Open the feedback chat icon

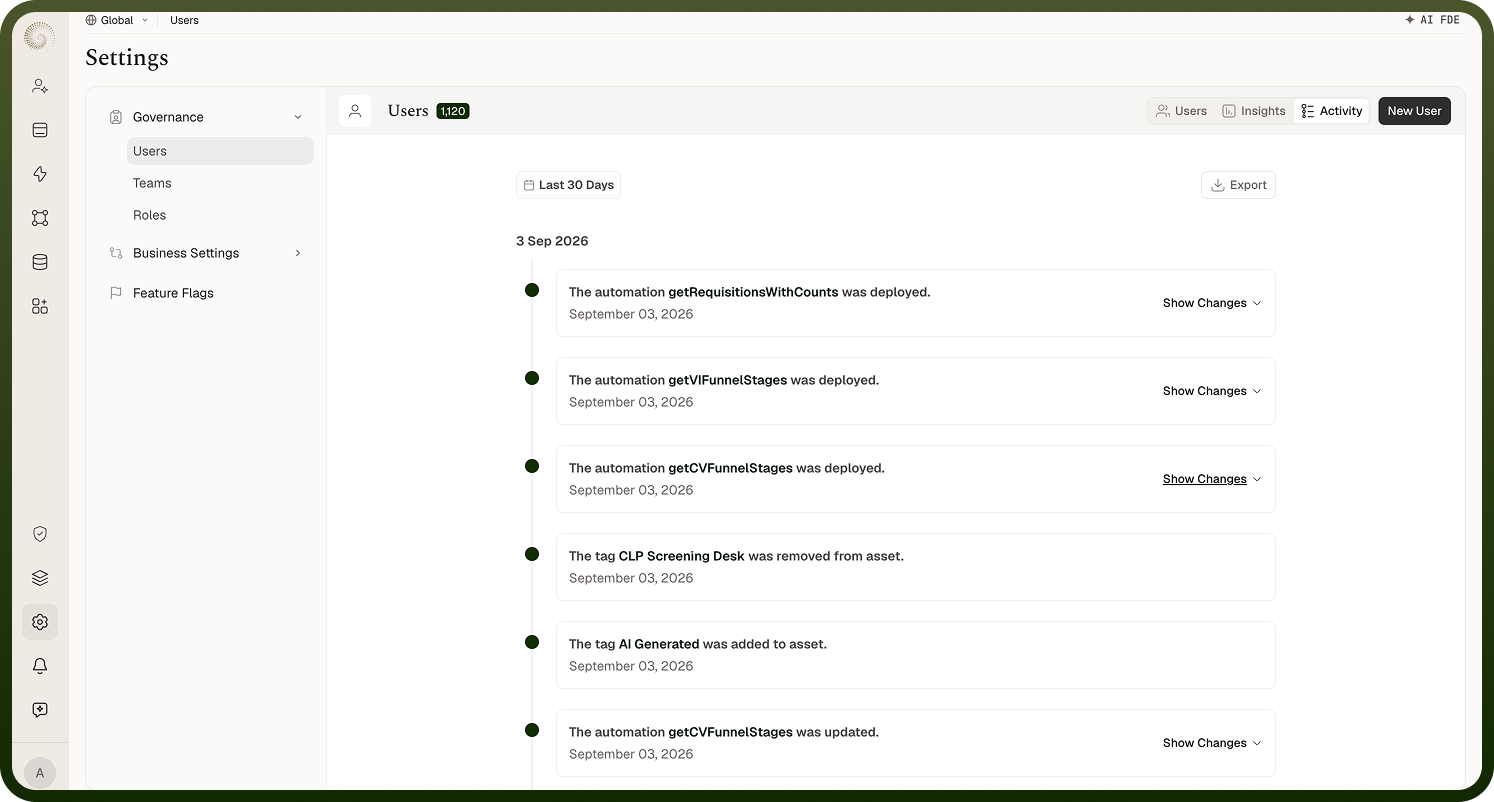(x=40, y=710)
